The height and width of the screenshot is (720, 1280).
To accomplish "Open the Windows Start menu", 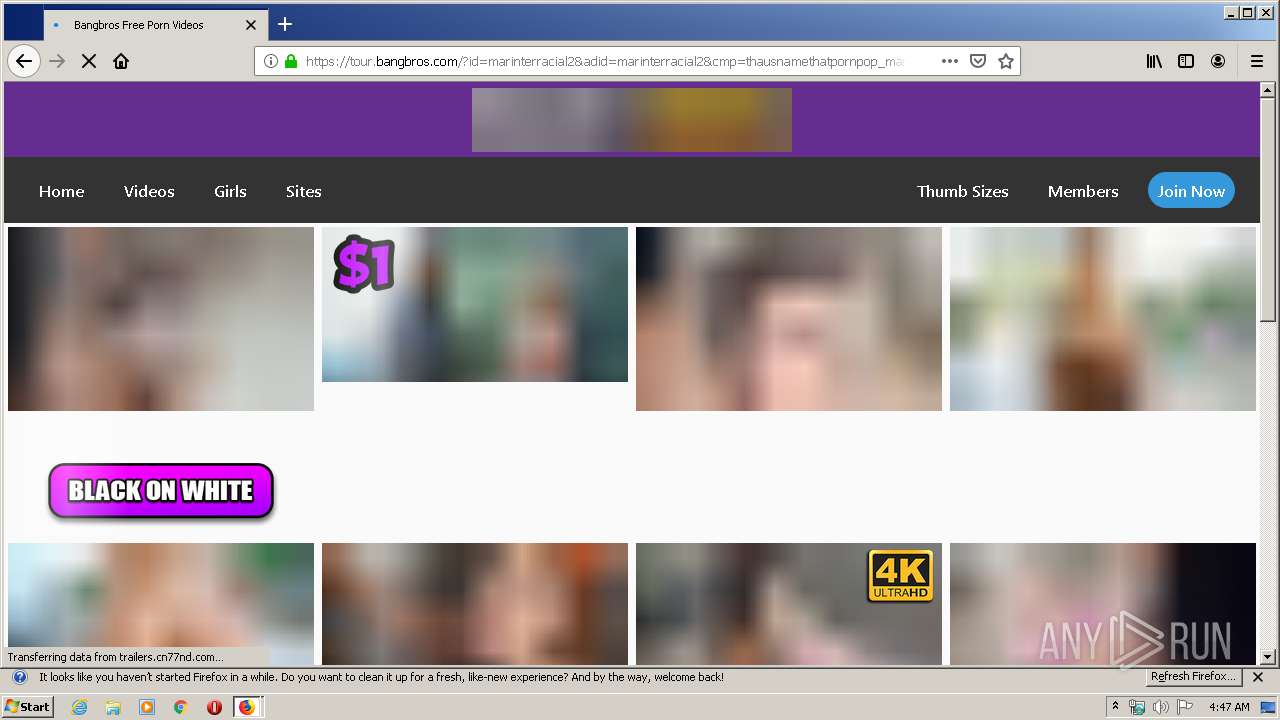I will click(x=28, y=707).
